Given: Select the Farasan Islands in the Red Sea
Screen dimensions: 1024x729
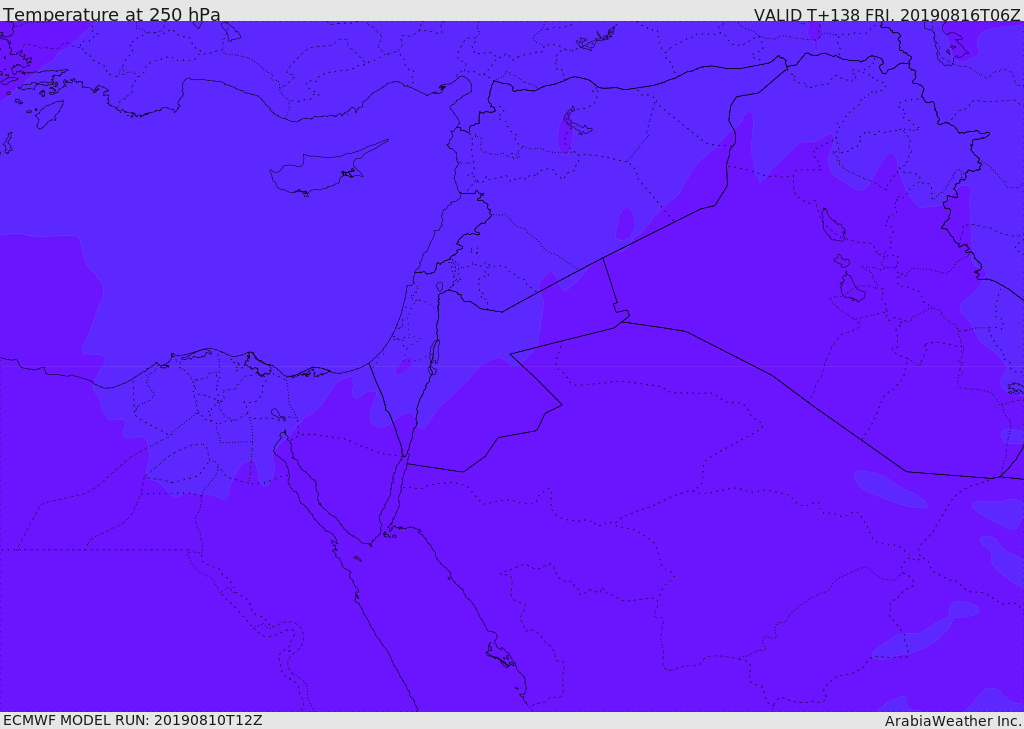Looking at the screenshot, I should click(502, 655).
